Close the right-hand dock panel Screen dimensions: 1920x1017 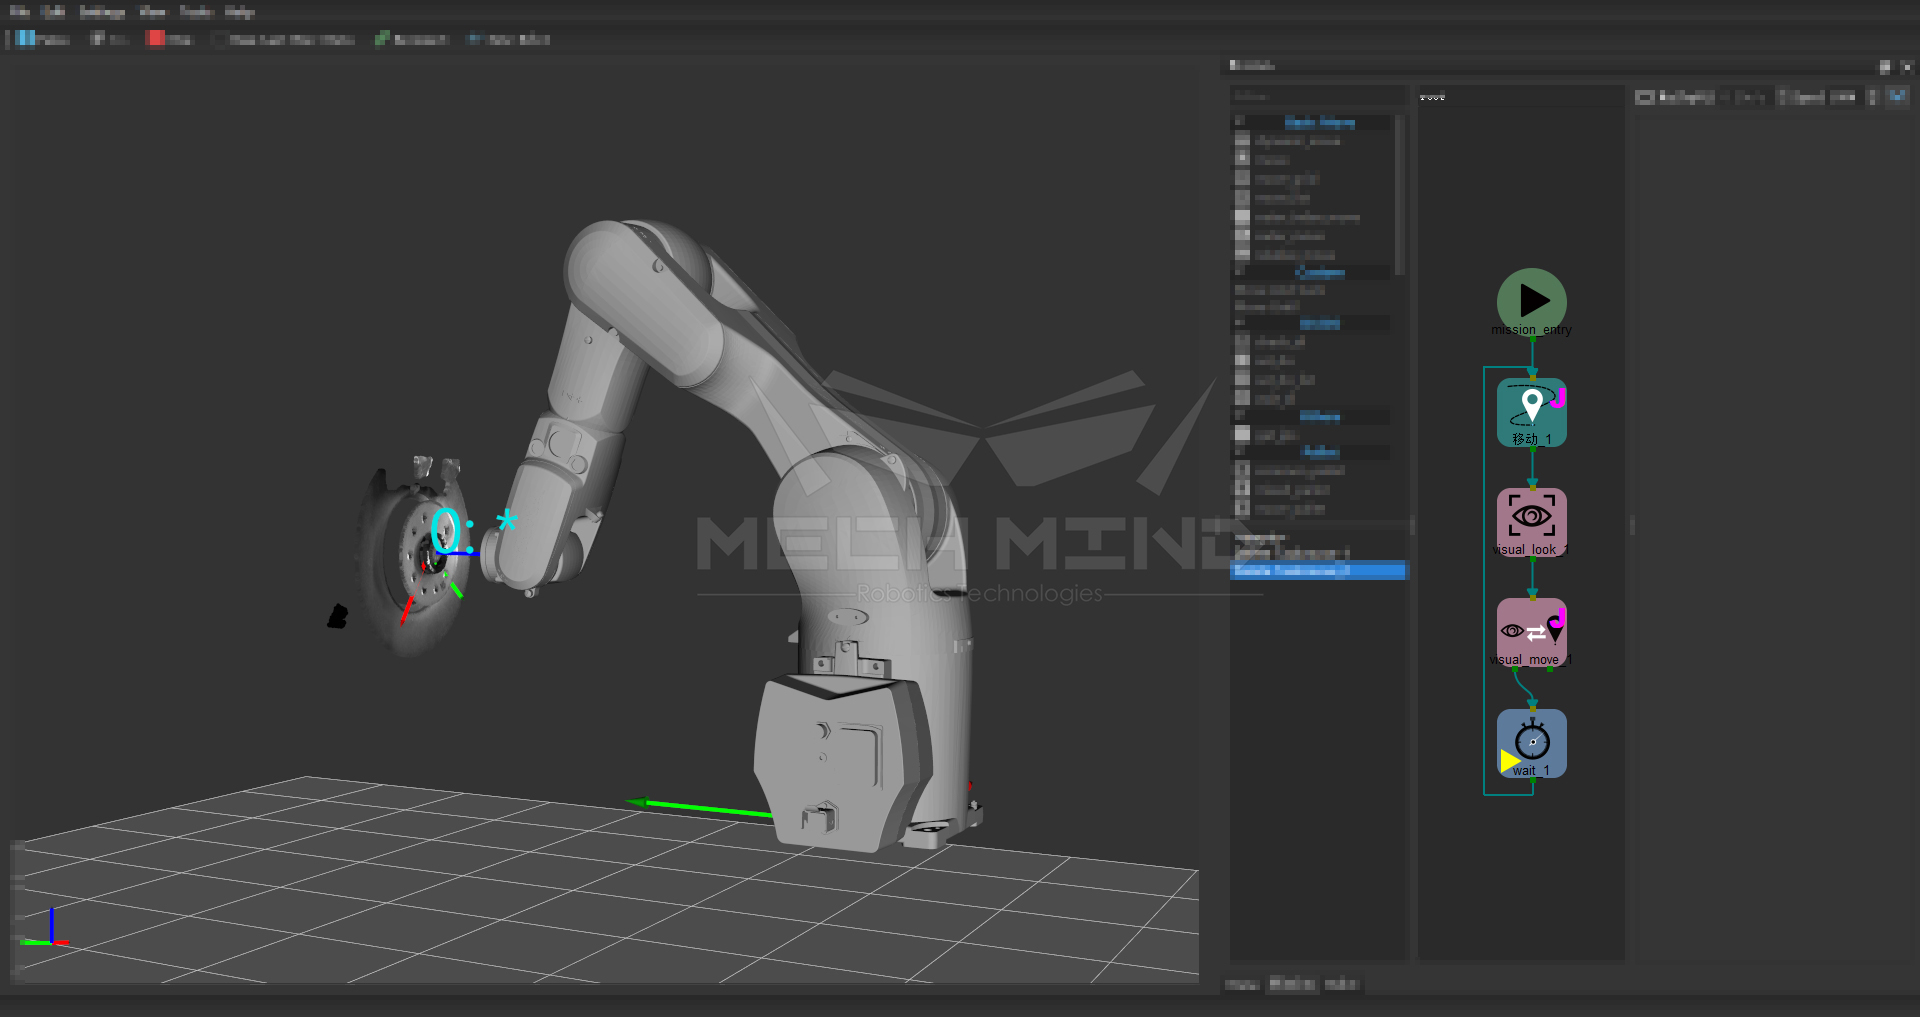1906,67
